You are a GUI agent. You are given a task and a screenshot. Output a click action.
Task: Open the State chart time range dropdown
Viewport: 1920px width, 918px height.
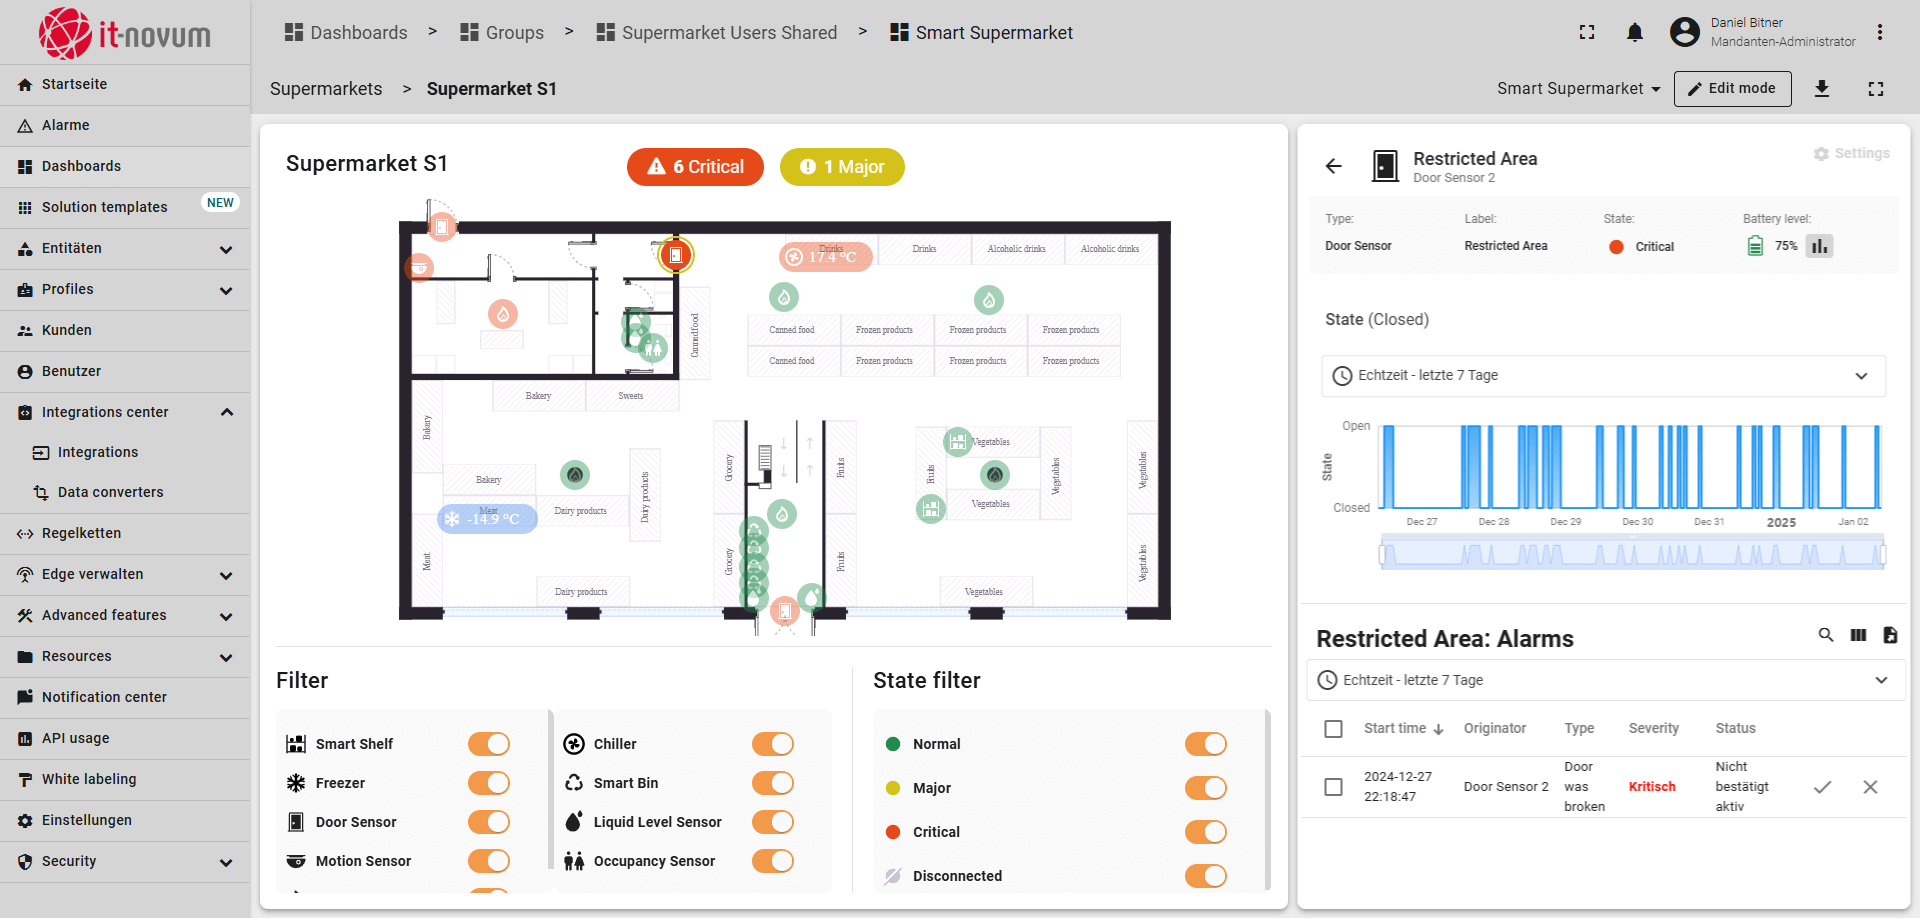point(1603,376)
